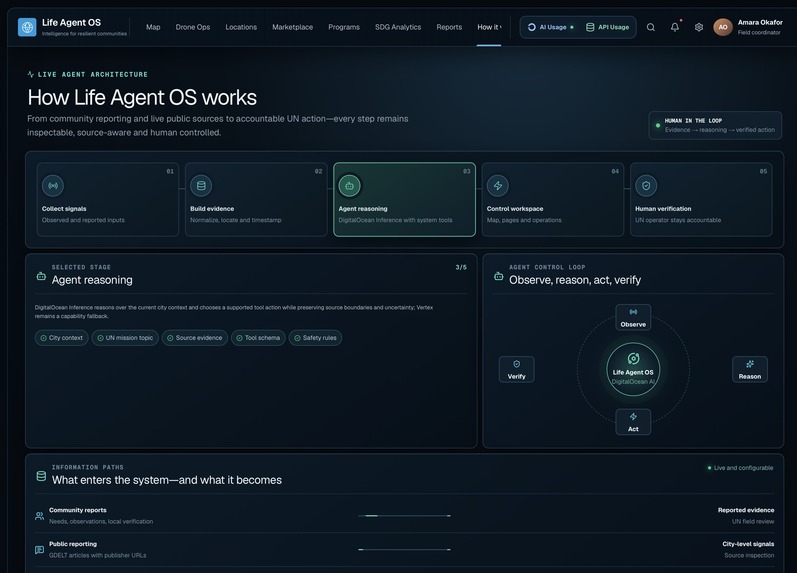Open the notifications bell icon
This screenshot has width=797, height=573.
click(675, 27)
